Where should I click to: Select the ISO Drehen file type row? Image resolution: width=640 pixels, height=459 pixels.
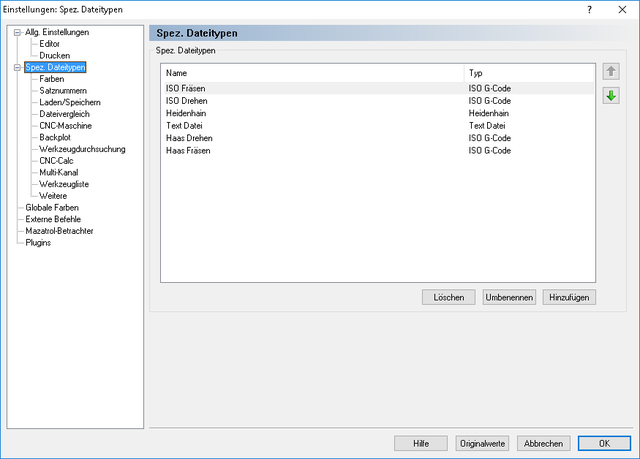pyautogui.click(x=378, y=101)
